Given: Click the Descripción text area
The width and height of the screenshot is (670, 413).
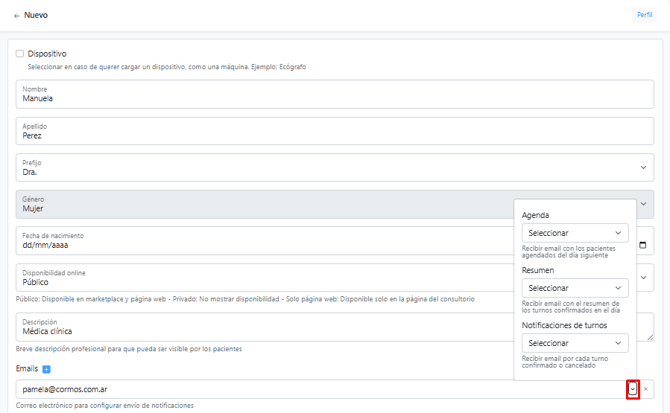Looking at the screenshot, I should 335,327.
